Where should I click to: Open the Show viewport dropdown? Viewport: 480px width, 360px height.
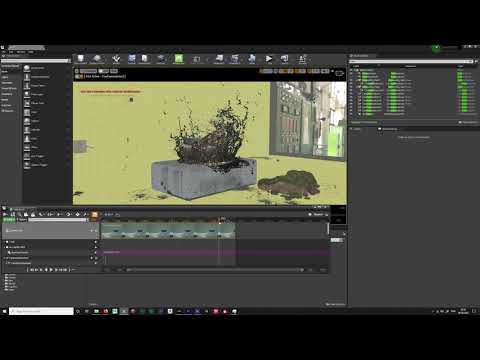click(114, 71)
